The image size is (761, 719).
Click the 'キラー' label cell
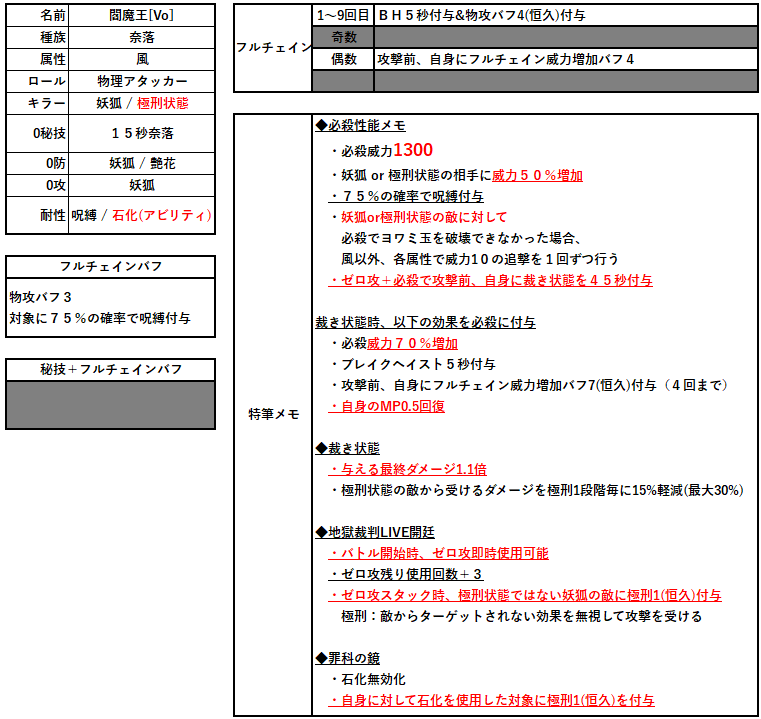click(37, 103)
